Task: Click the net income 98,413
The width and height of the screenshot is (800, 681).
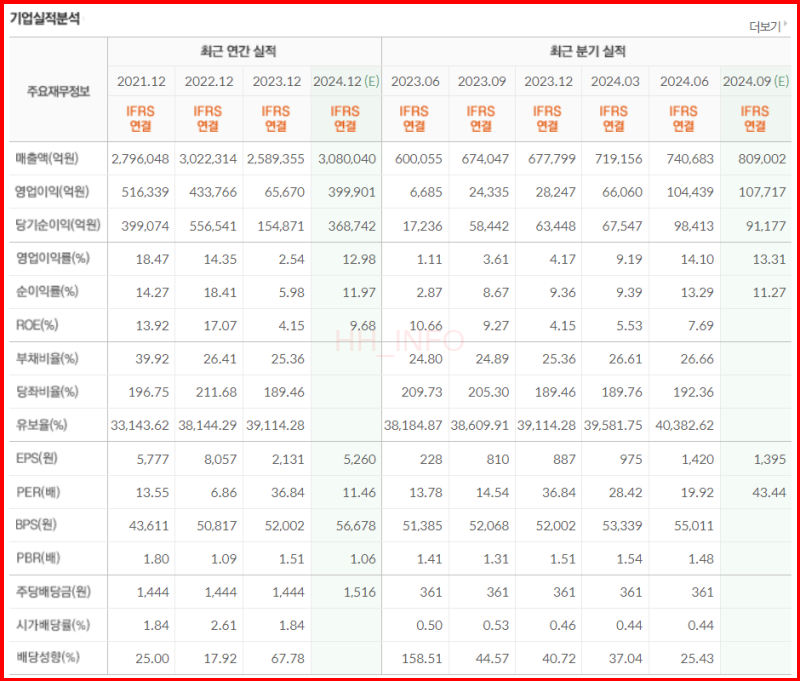Action: [x=693, y=226]
